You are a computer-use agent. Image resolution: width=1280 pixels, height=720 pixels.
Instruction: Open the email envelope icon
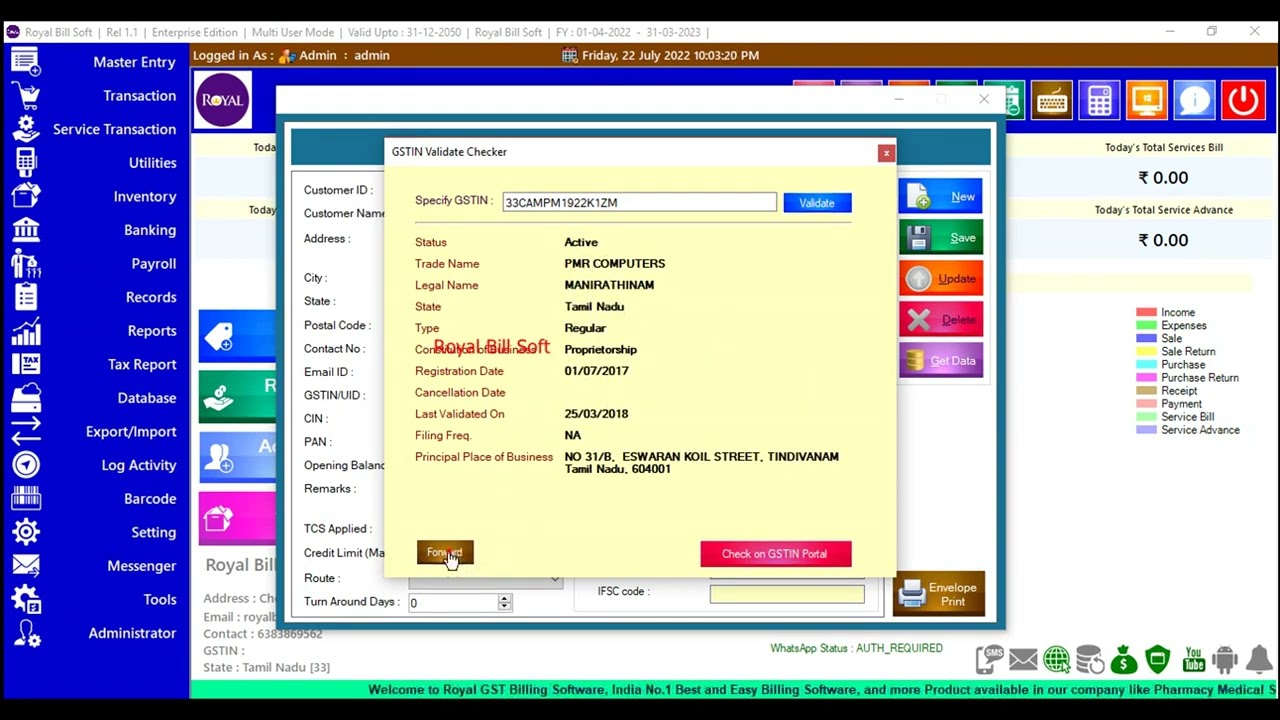pos(1023,659)
